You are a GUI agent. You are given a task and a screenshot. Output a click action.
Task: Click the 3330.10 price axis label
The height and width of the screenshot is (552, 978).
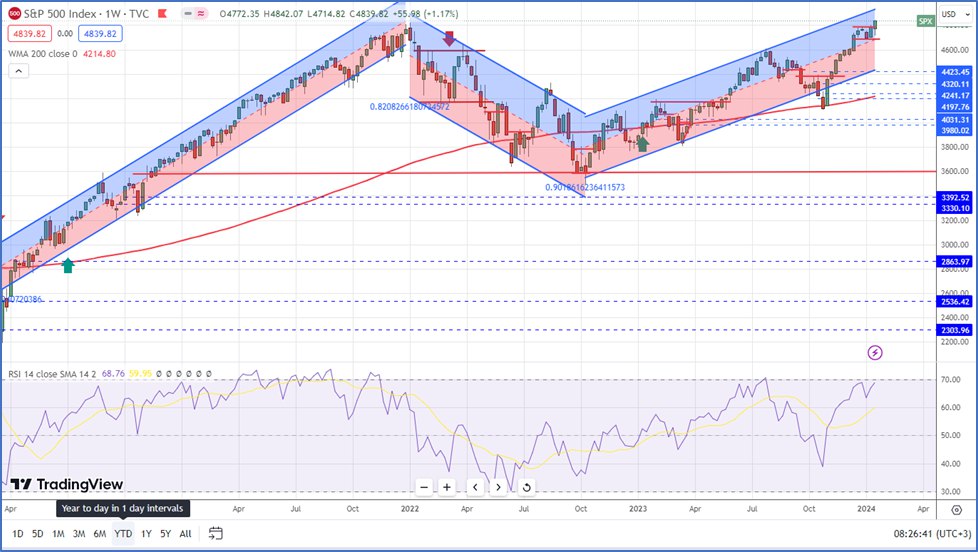[x=955, y=208]
